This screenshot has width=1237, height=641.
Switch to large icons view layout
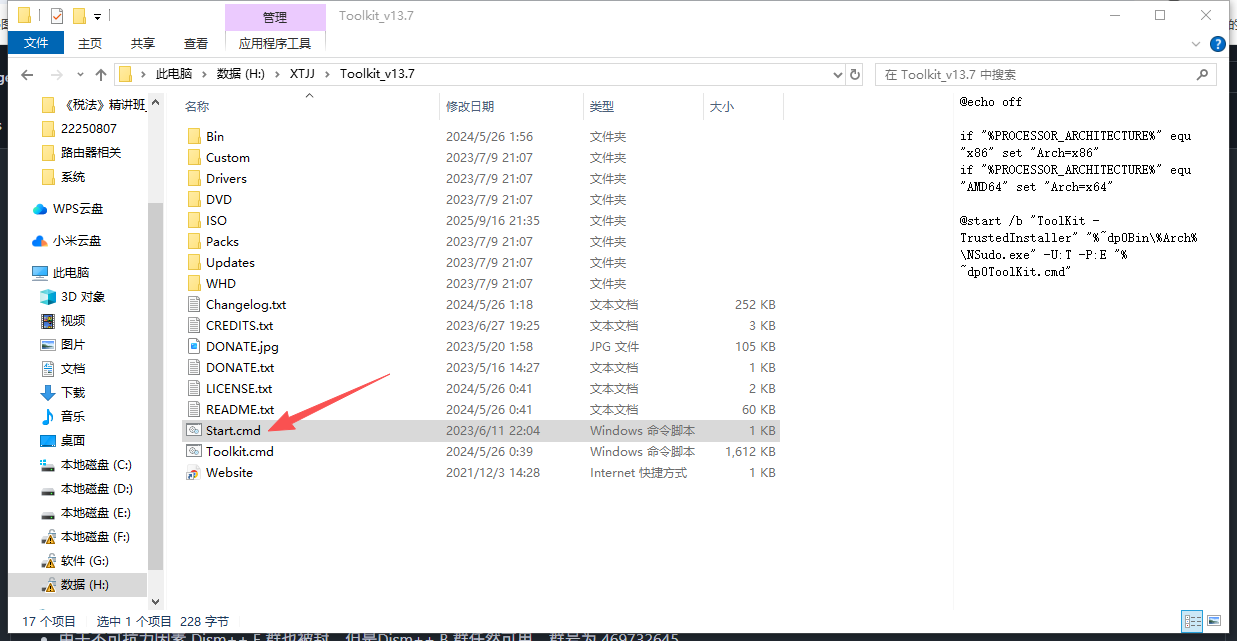point(1213,621)
